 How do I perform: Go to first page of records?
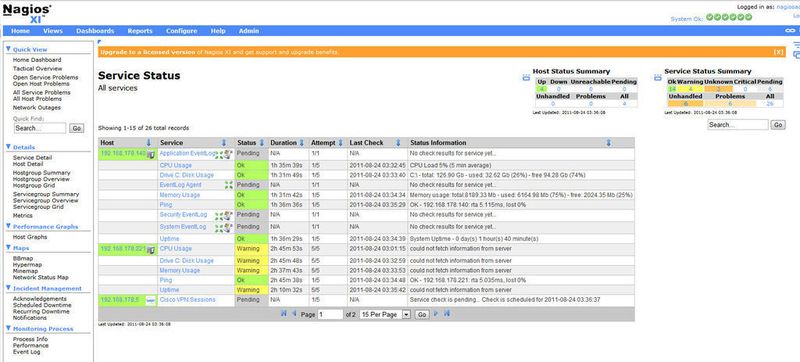pyautogui.click(x=284, y=314)
